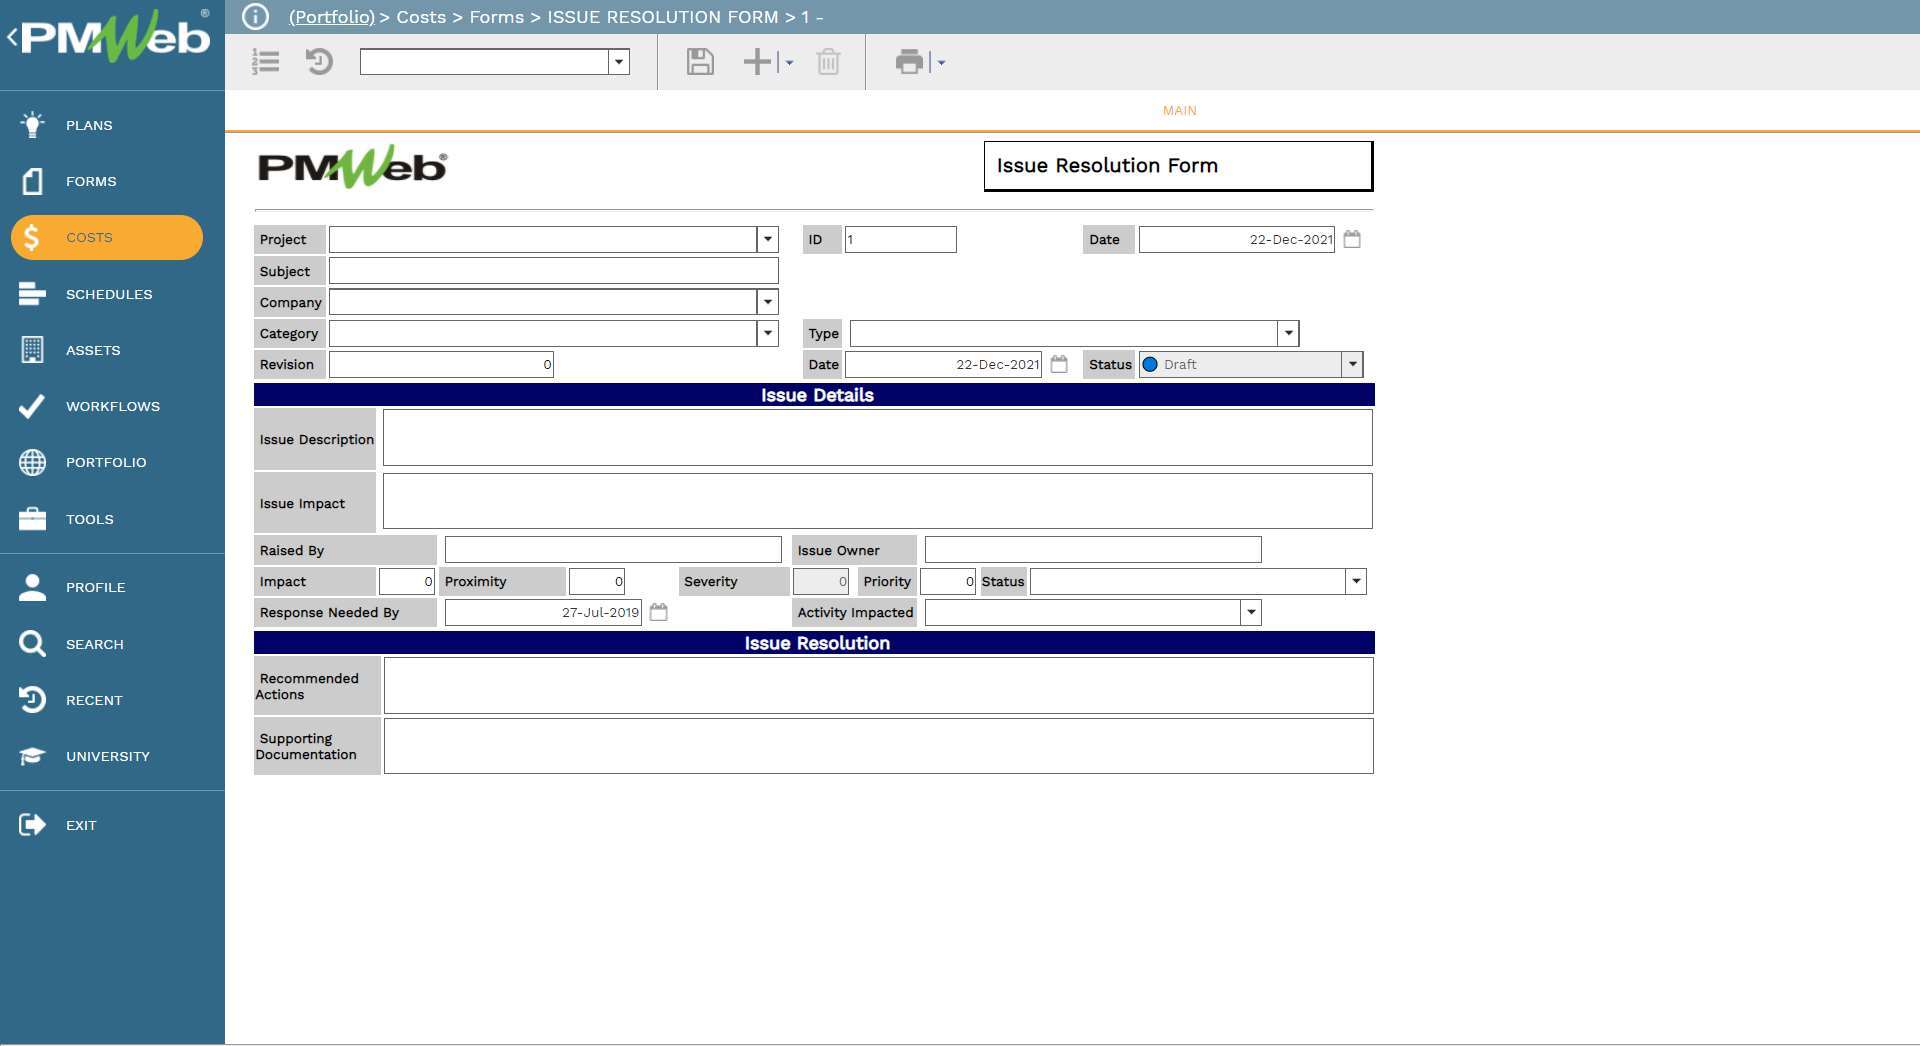Open calendar for Response Needed By

[x=658, y=612]
